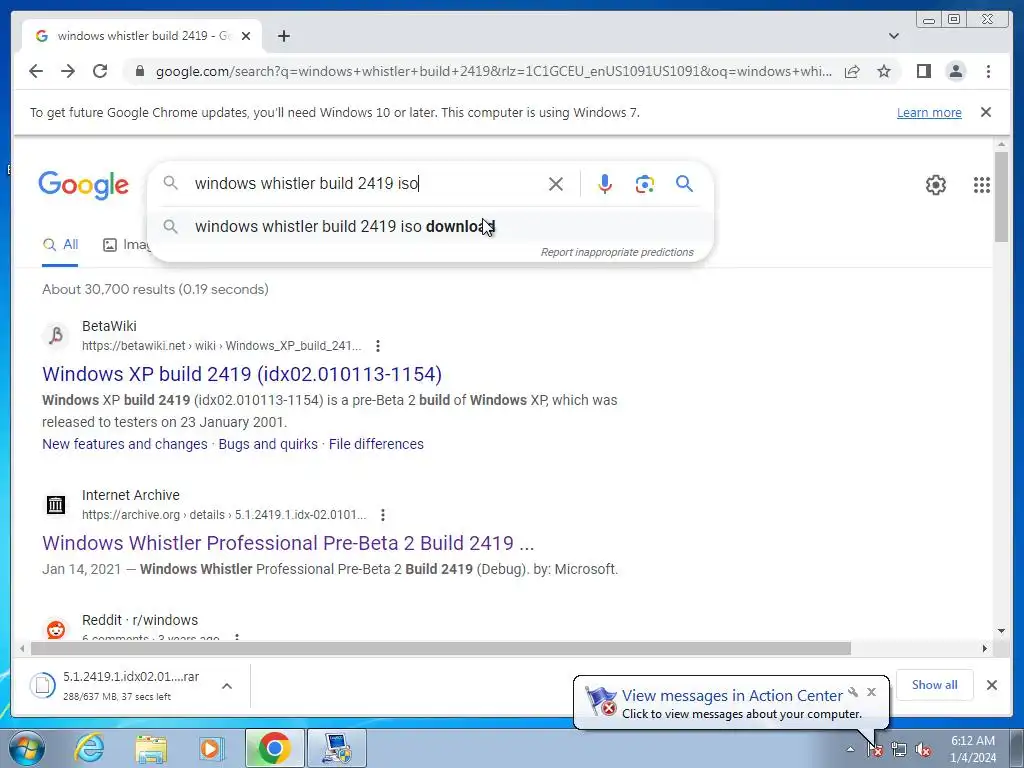The width and height of the screenshot is (1024, 768).
Task: Follow the 'New features and changes' sitelink
Action: click(x=125, y=444)
